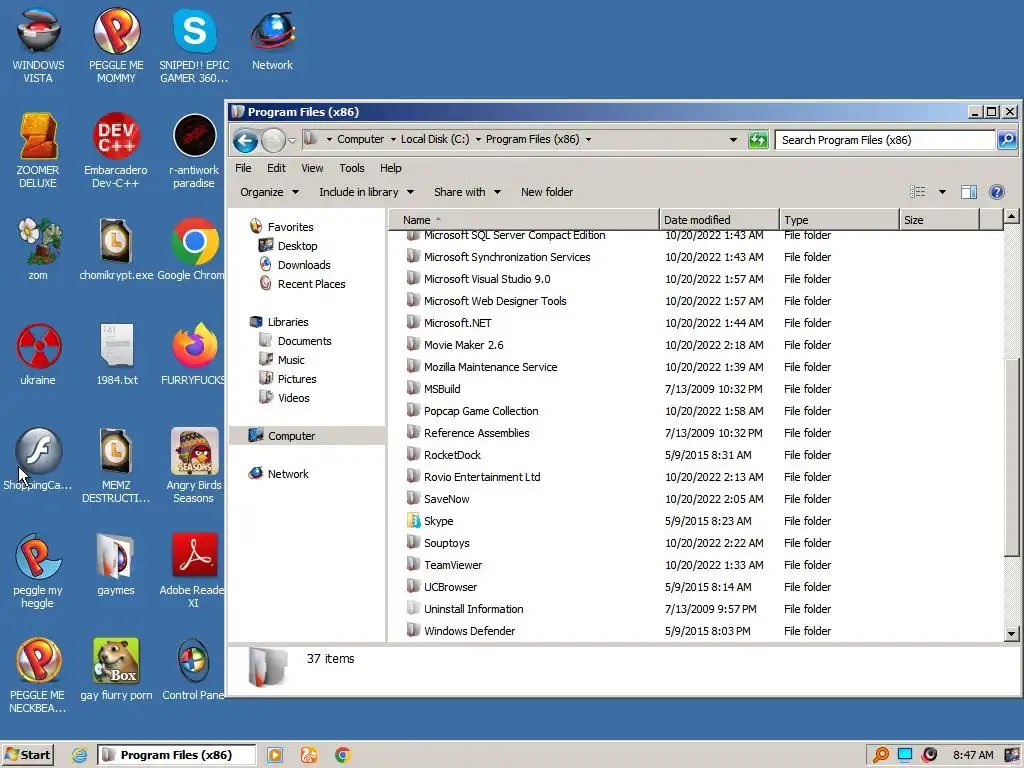Select MEMZ DESTRUCTI... desktop icon
The height and width of the screenshot is (768, 1024).
pos(116,466)
